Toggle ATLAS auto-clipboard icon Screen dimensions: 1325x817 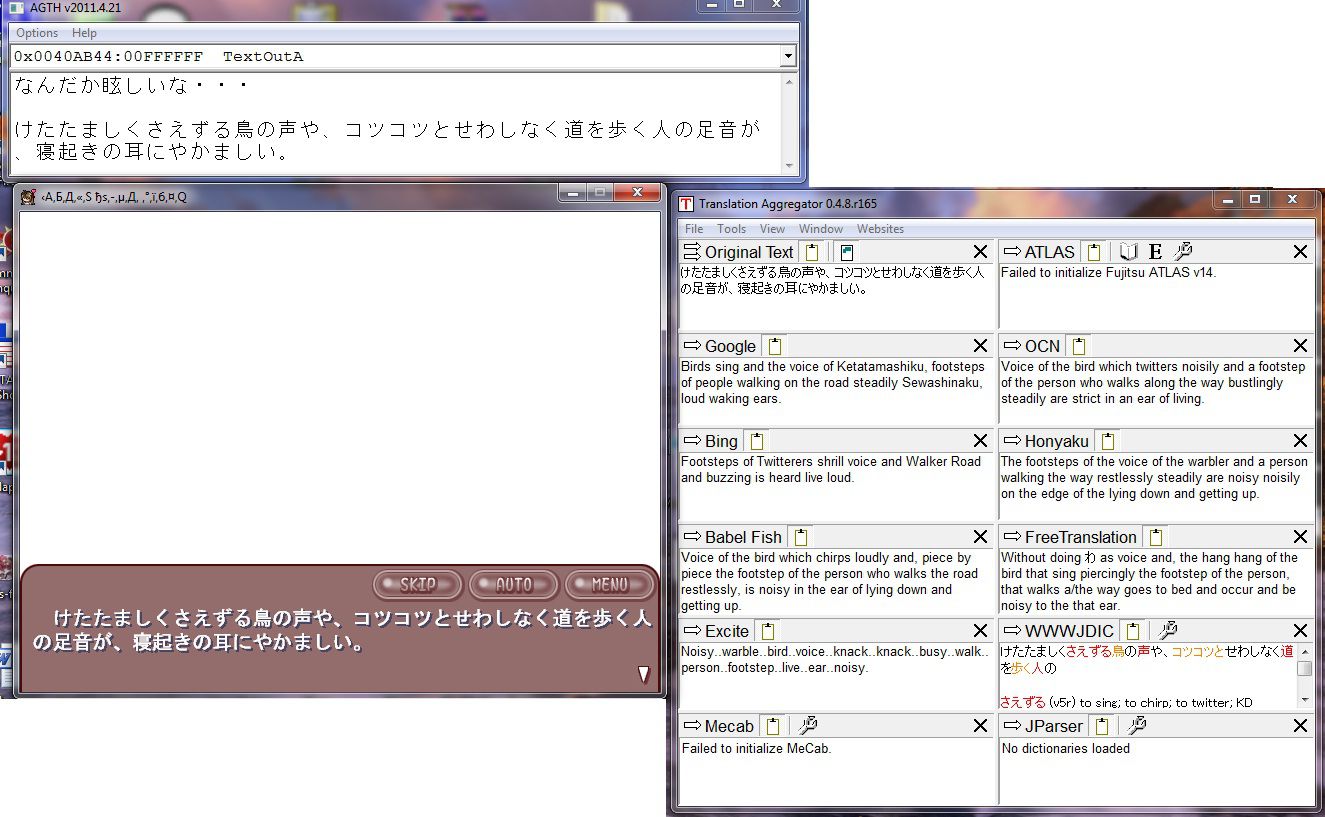tap(1094, 252)
